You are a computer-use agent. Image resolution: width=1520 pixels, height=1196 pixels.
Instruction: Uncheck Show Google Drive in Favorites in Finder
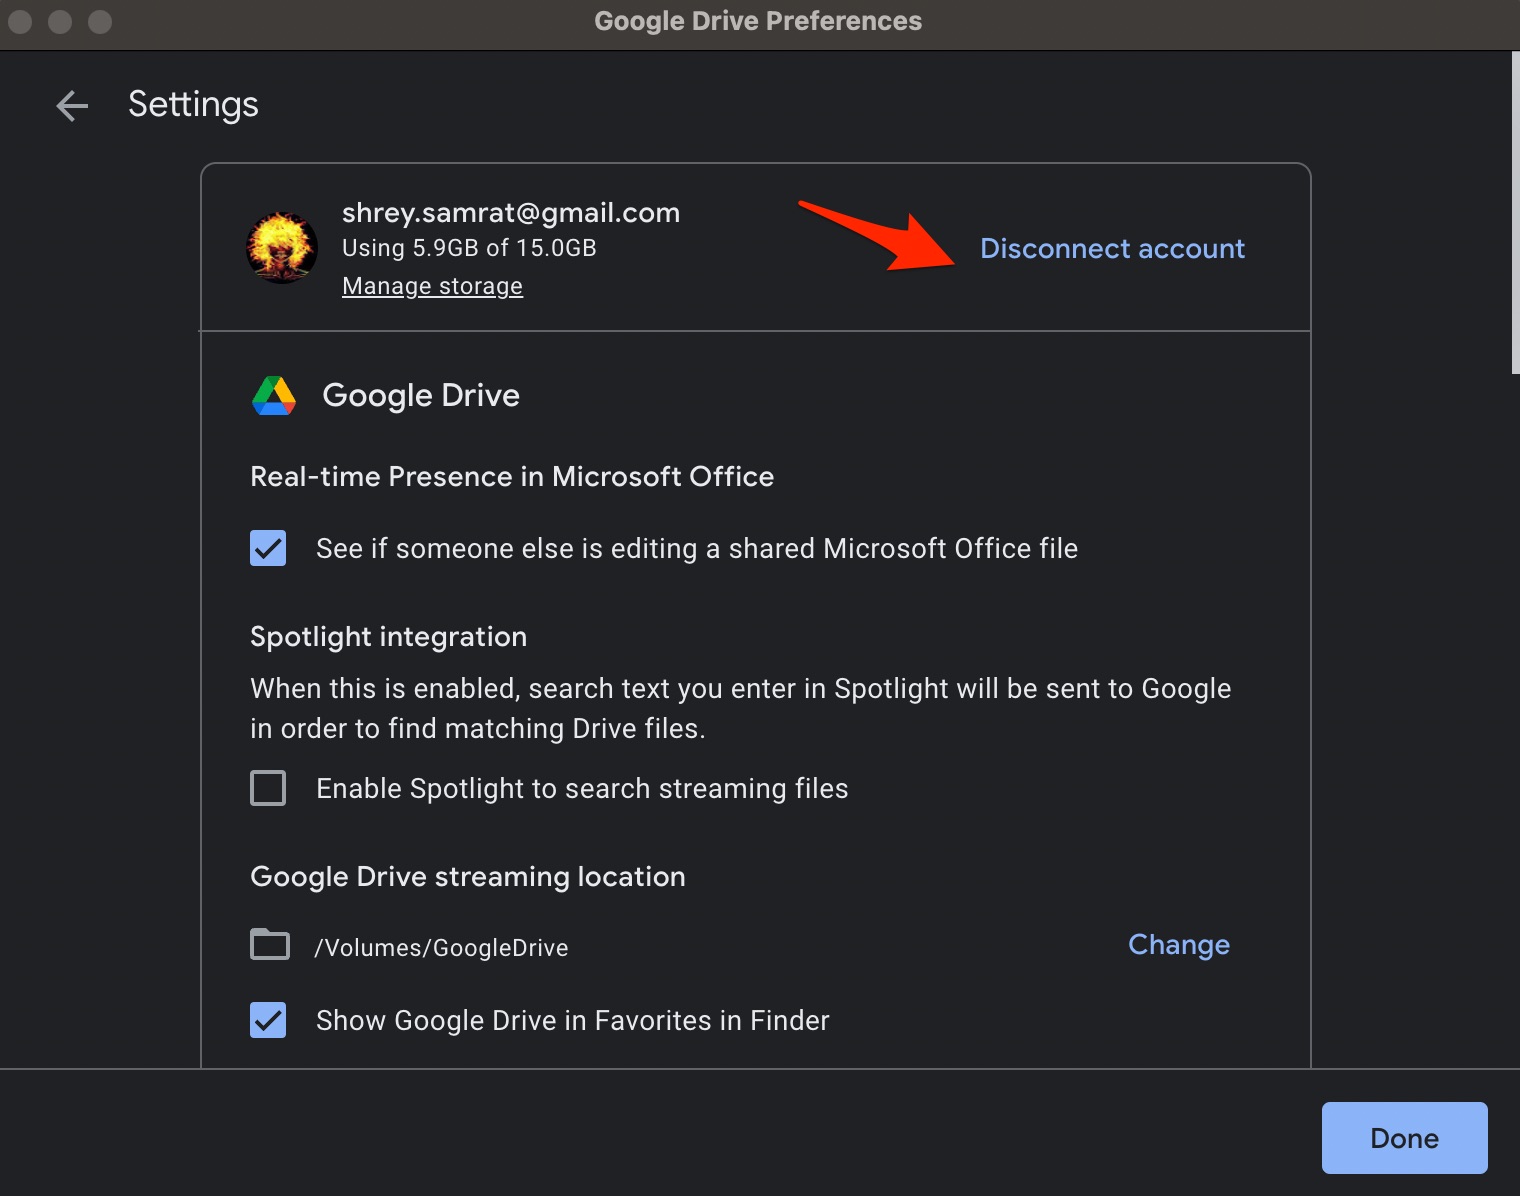click(x=267, y=1020)
